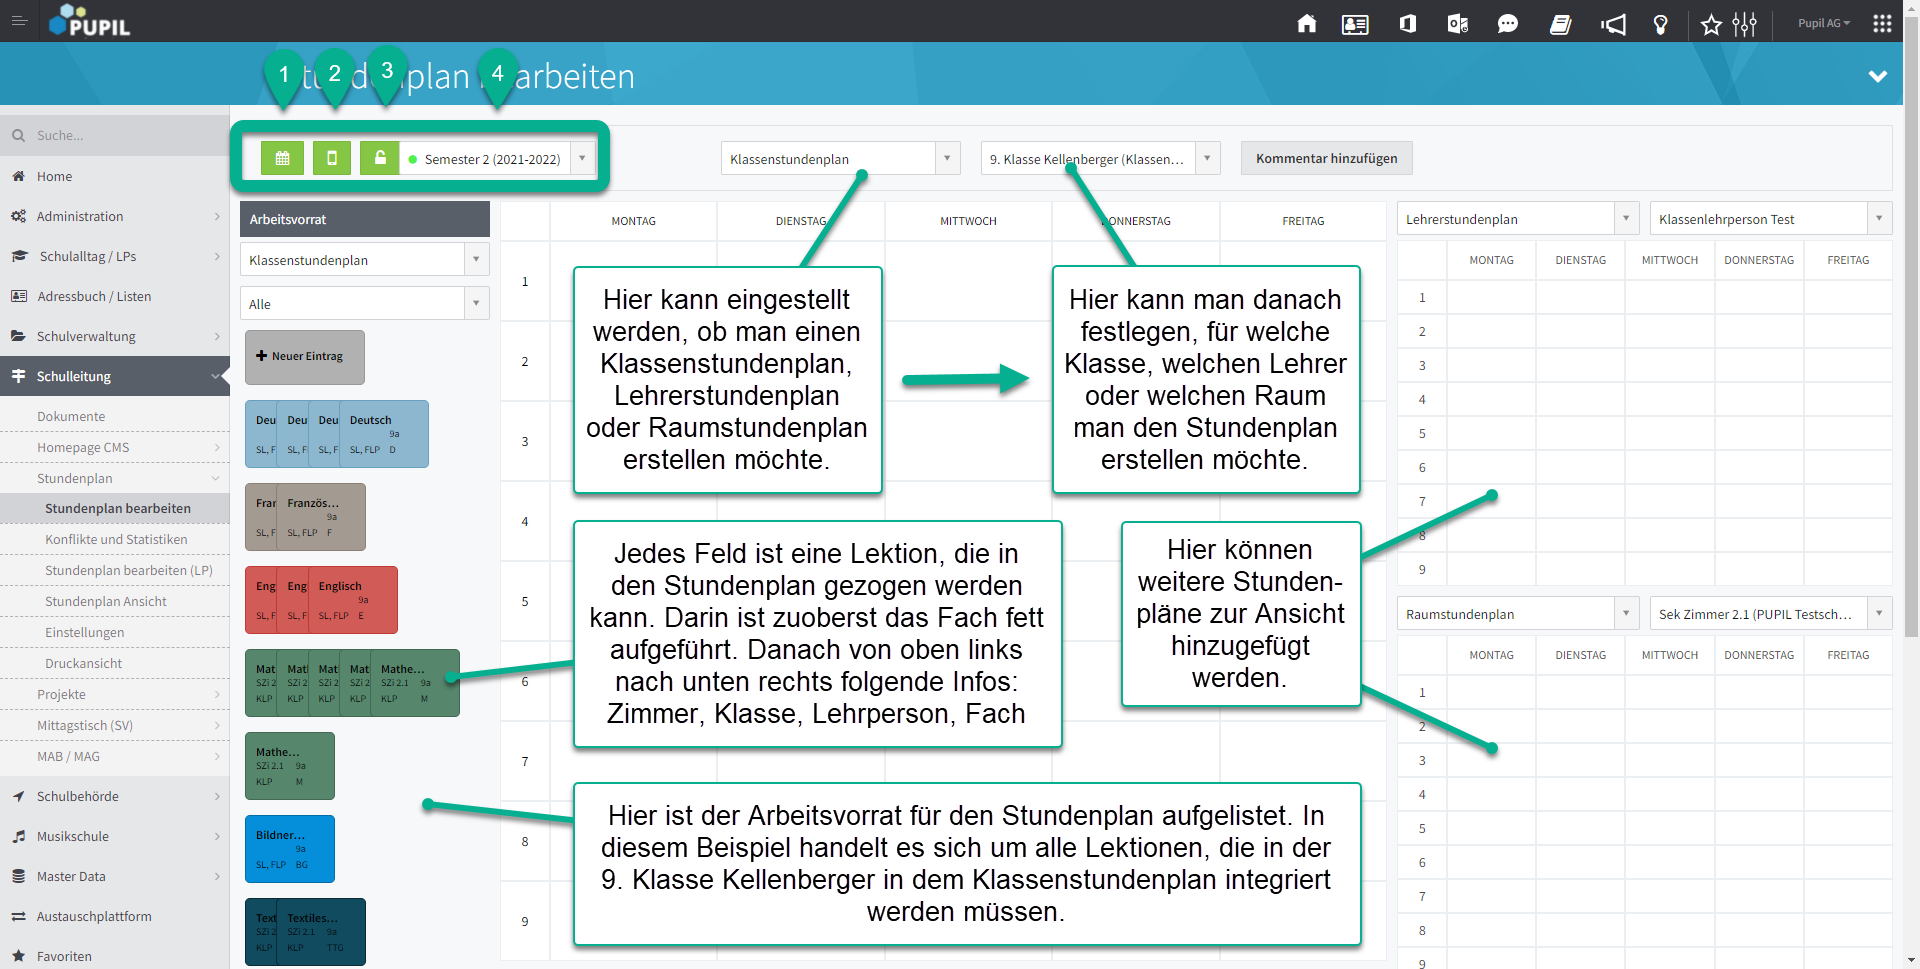
Task: Collapse the Schulleitung menu
Action: (x=115, y=376)
